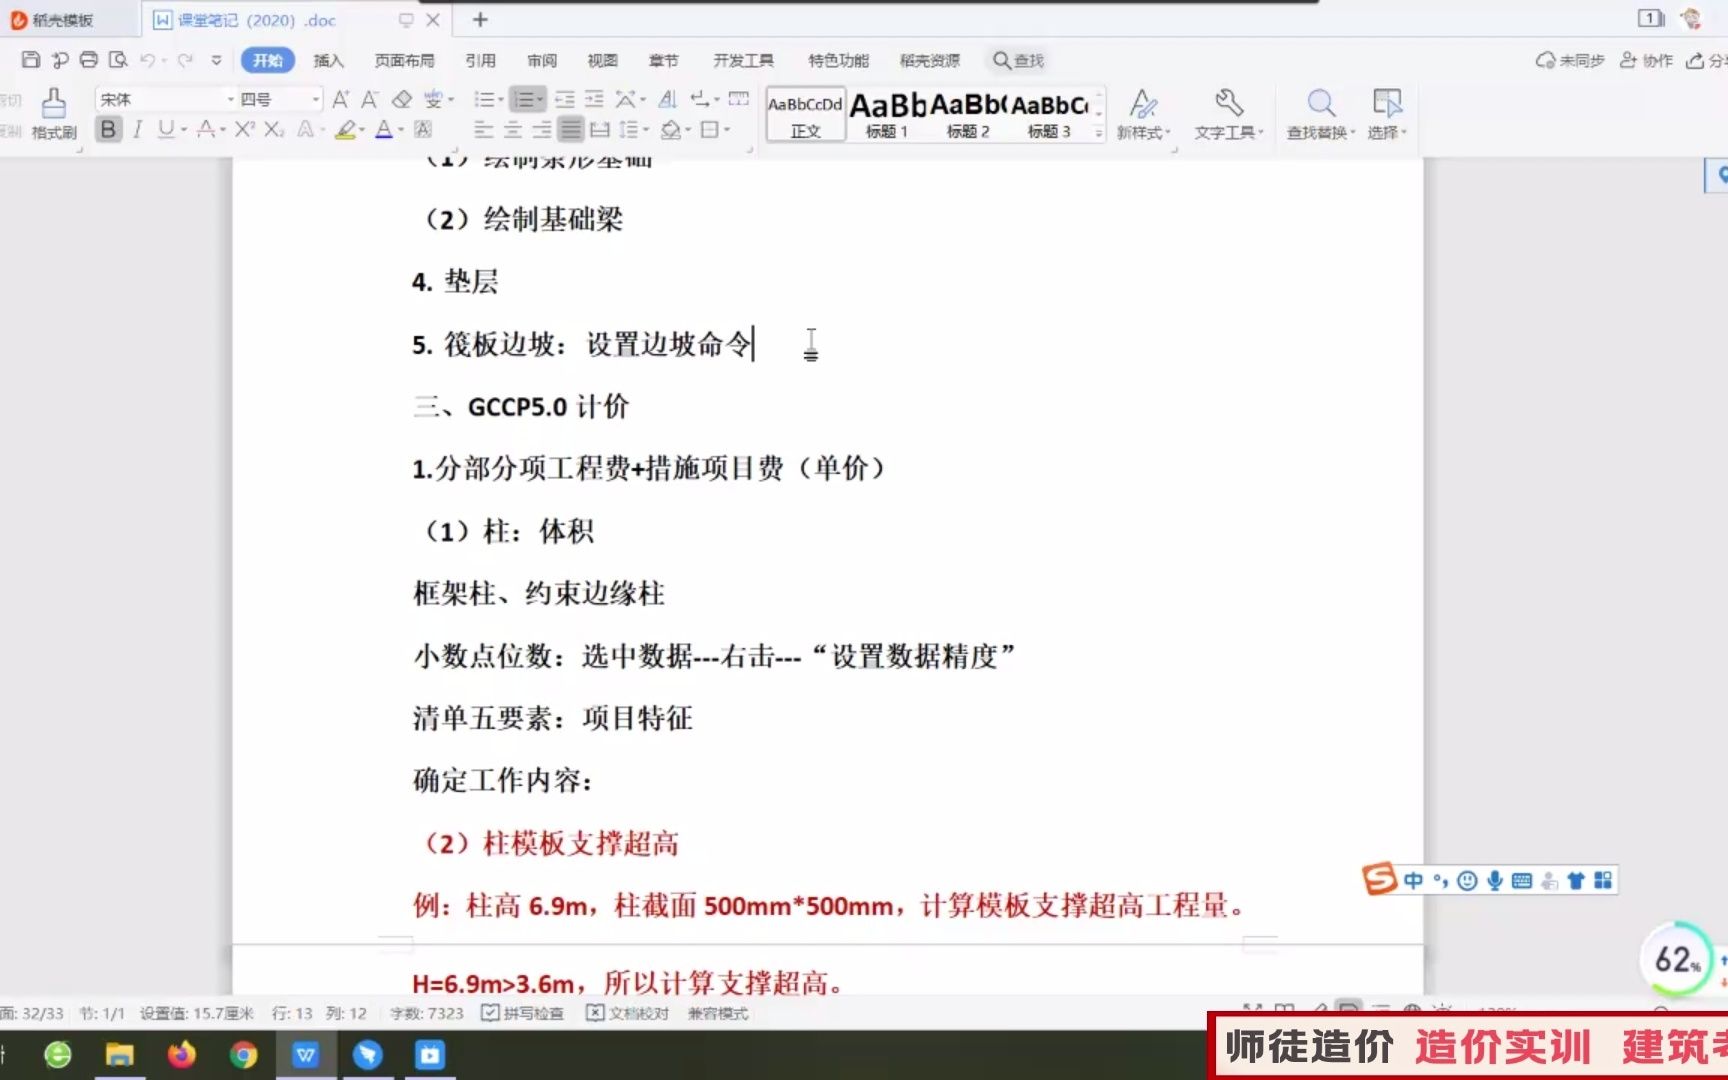Viewport: 1728px width, 1080px height.
Task: Expand the font color dropdown arrow
Action: coord(401,130)
